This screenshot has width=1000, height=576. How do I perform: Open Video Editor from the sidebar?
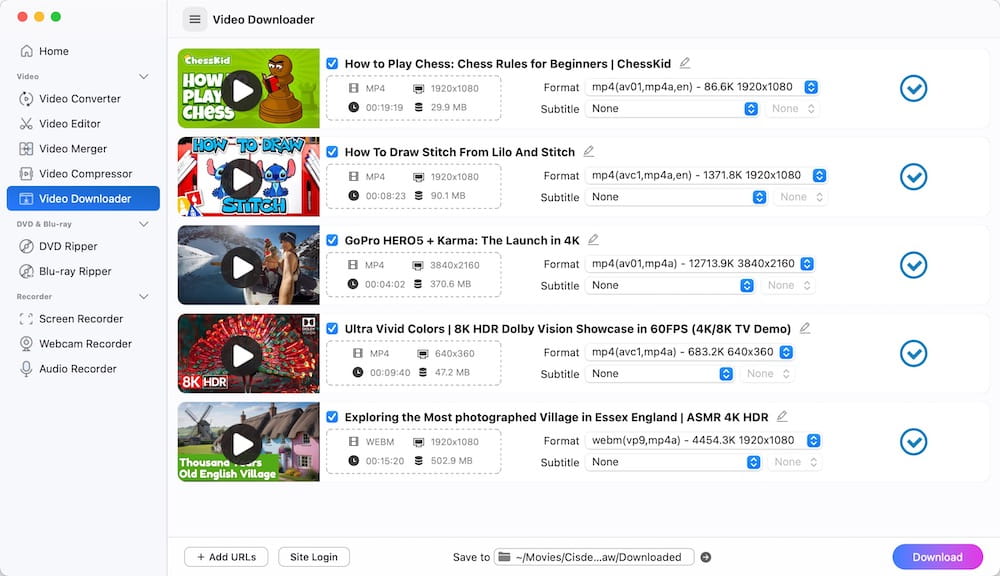[83, 124]
